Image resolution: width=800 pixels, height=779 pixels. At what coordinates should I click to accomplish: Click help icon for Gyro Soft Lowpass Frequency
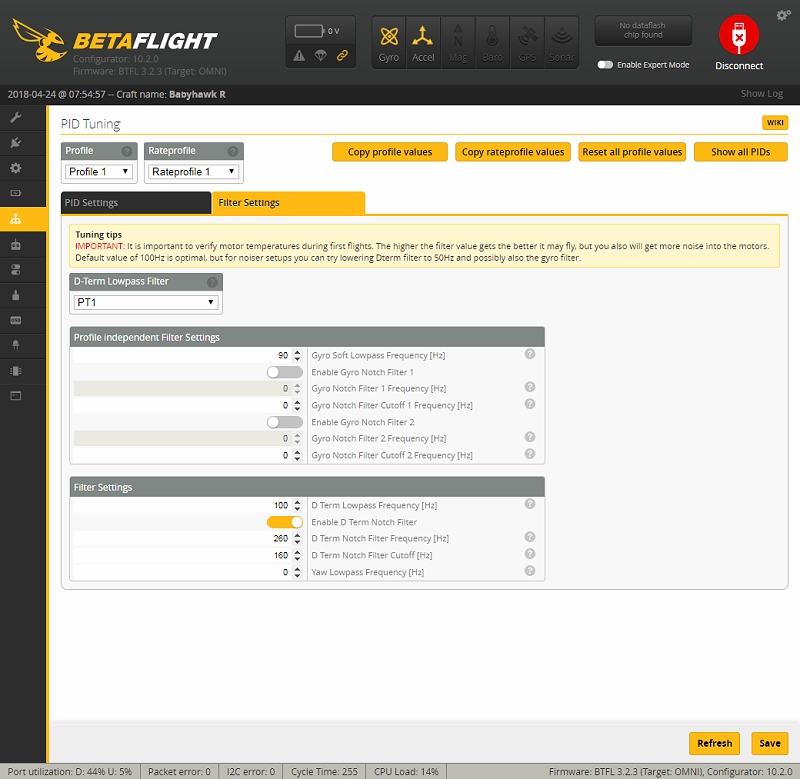(530, 354)
